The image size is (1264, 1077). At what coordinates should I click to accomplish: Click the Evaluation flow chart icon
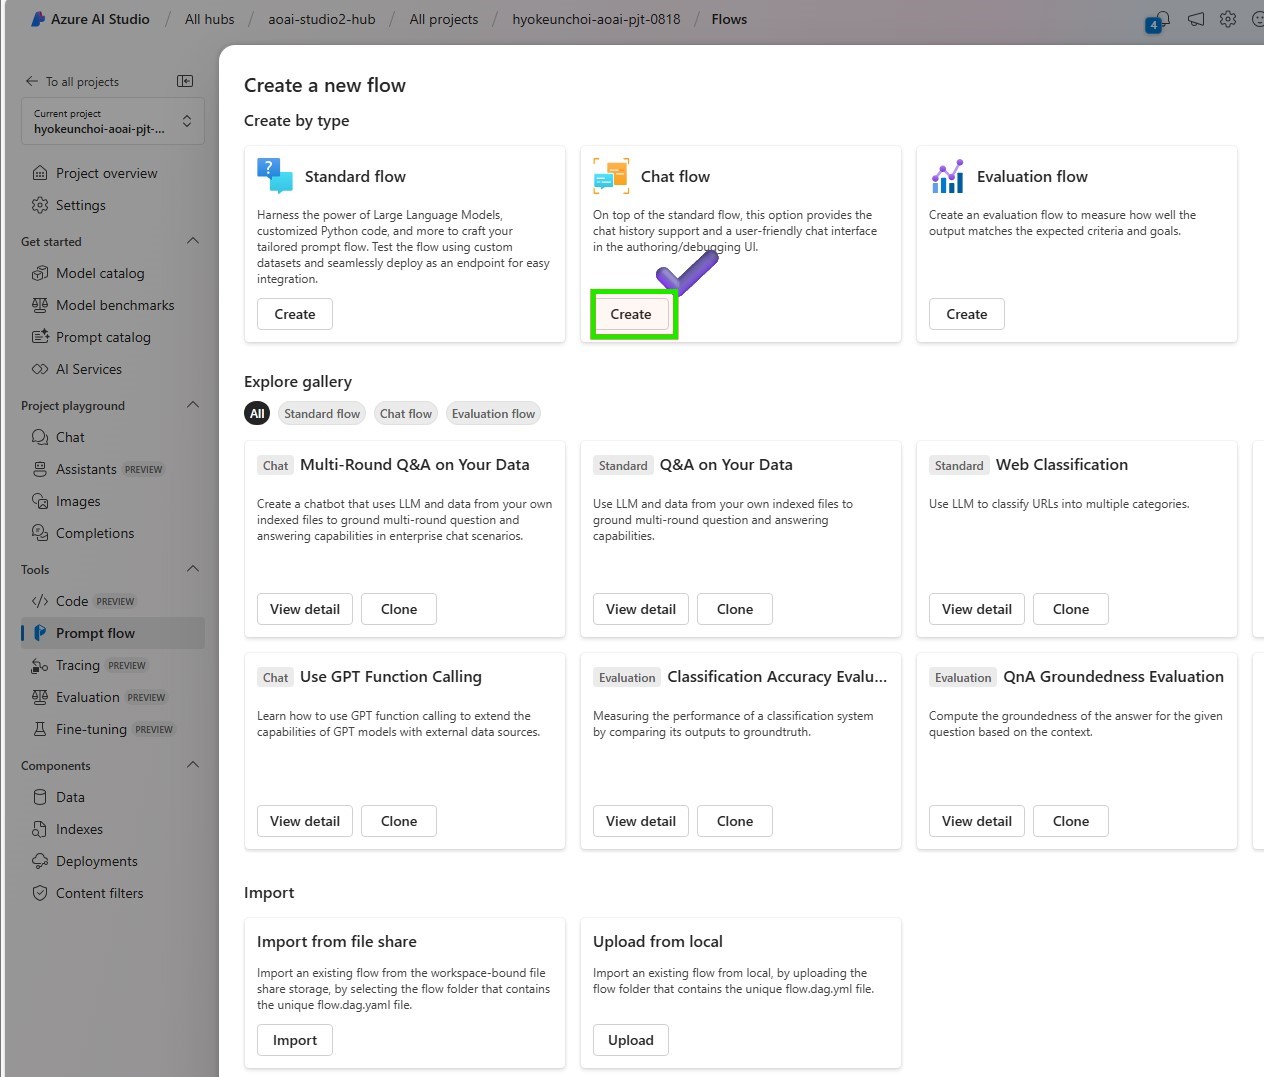coord(947,176)
